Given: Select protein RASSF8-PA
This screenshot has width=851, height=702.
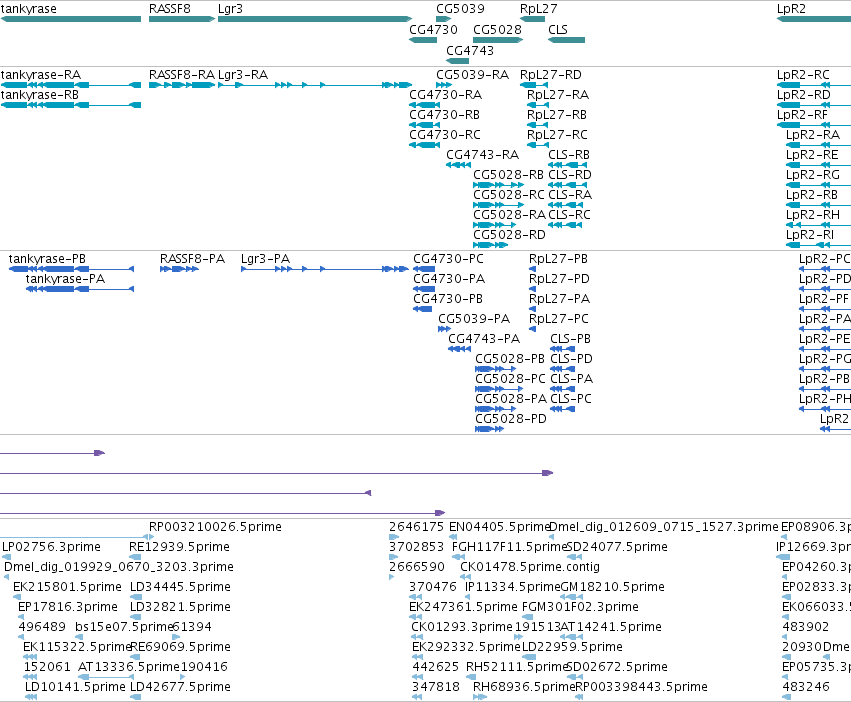Looking at the screenshot, I should pyautogui.click(x=192, y=259).
